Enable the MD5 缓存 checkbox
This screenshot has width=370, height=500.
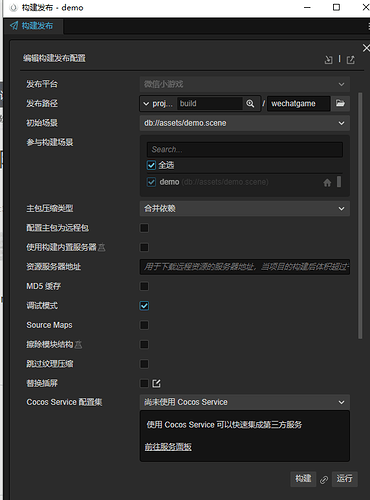144,286
